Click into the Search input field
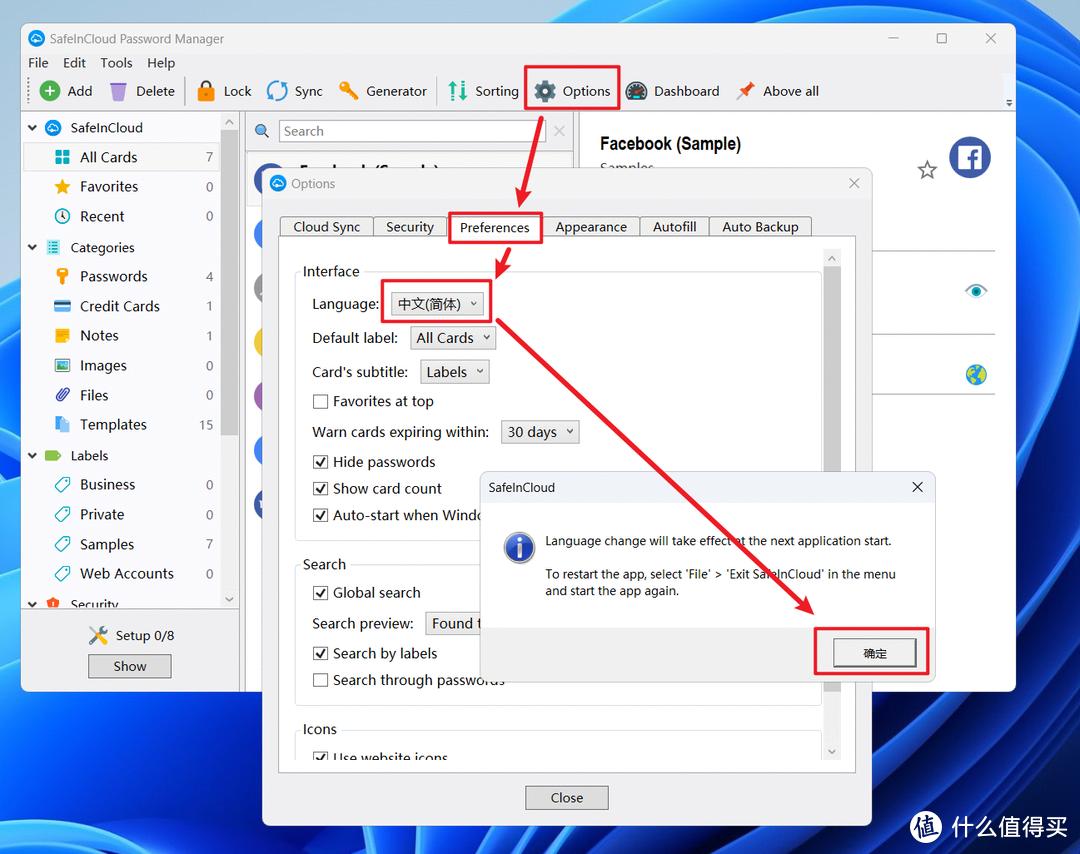Image resolution: width=1080 pixels, height=854 pixels. [x=410, y=131]
